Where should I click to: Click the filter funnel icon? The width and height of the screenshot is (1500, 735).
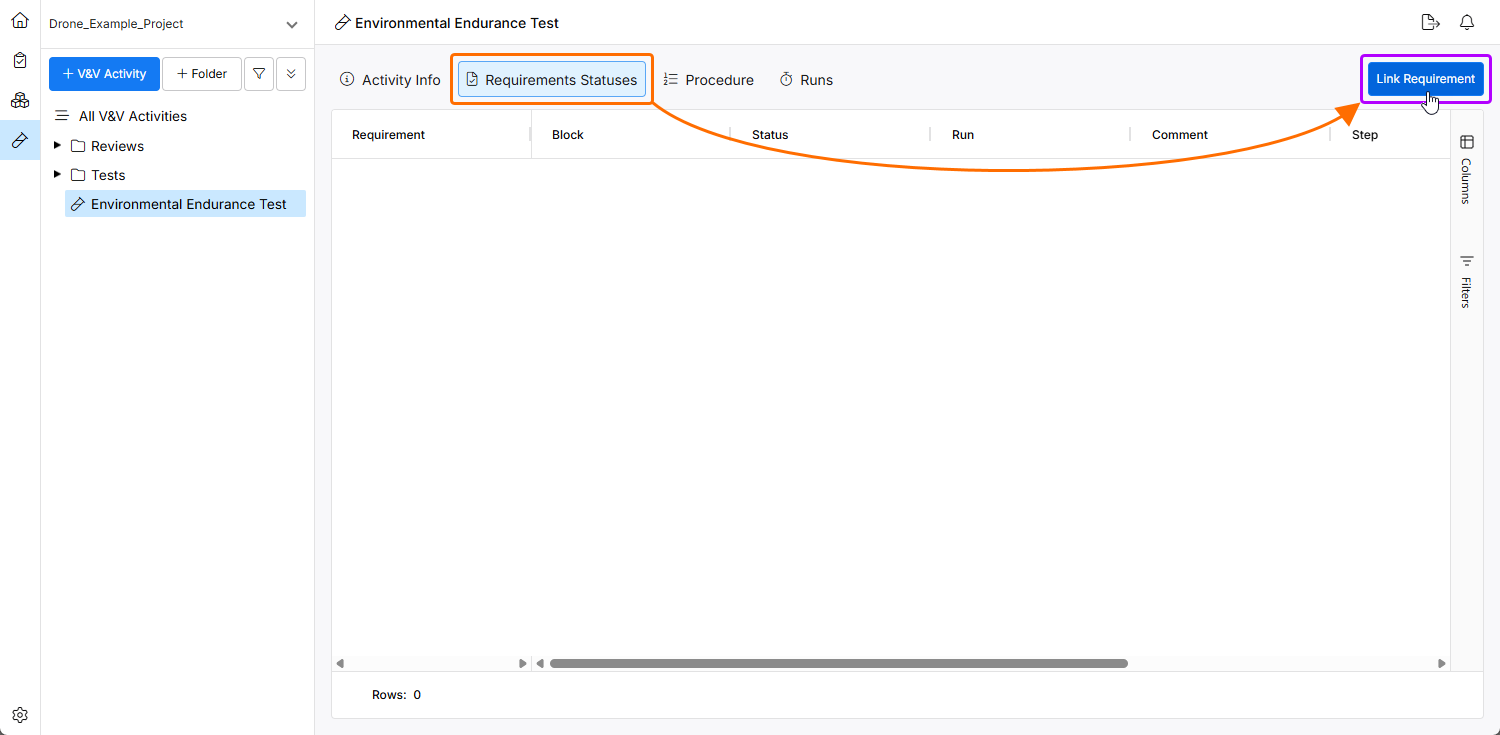coord(259,74)
